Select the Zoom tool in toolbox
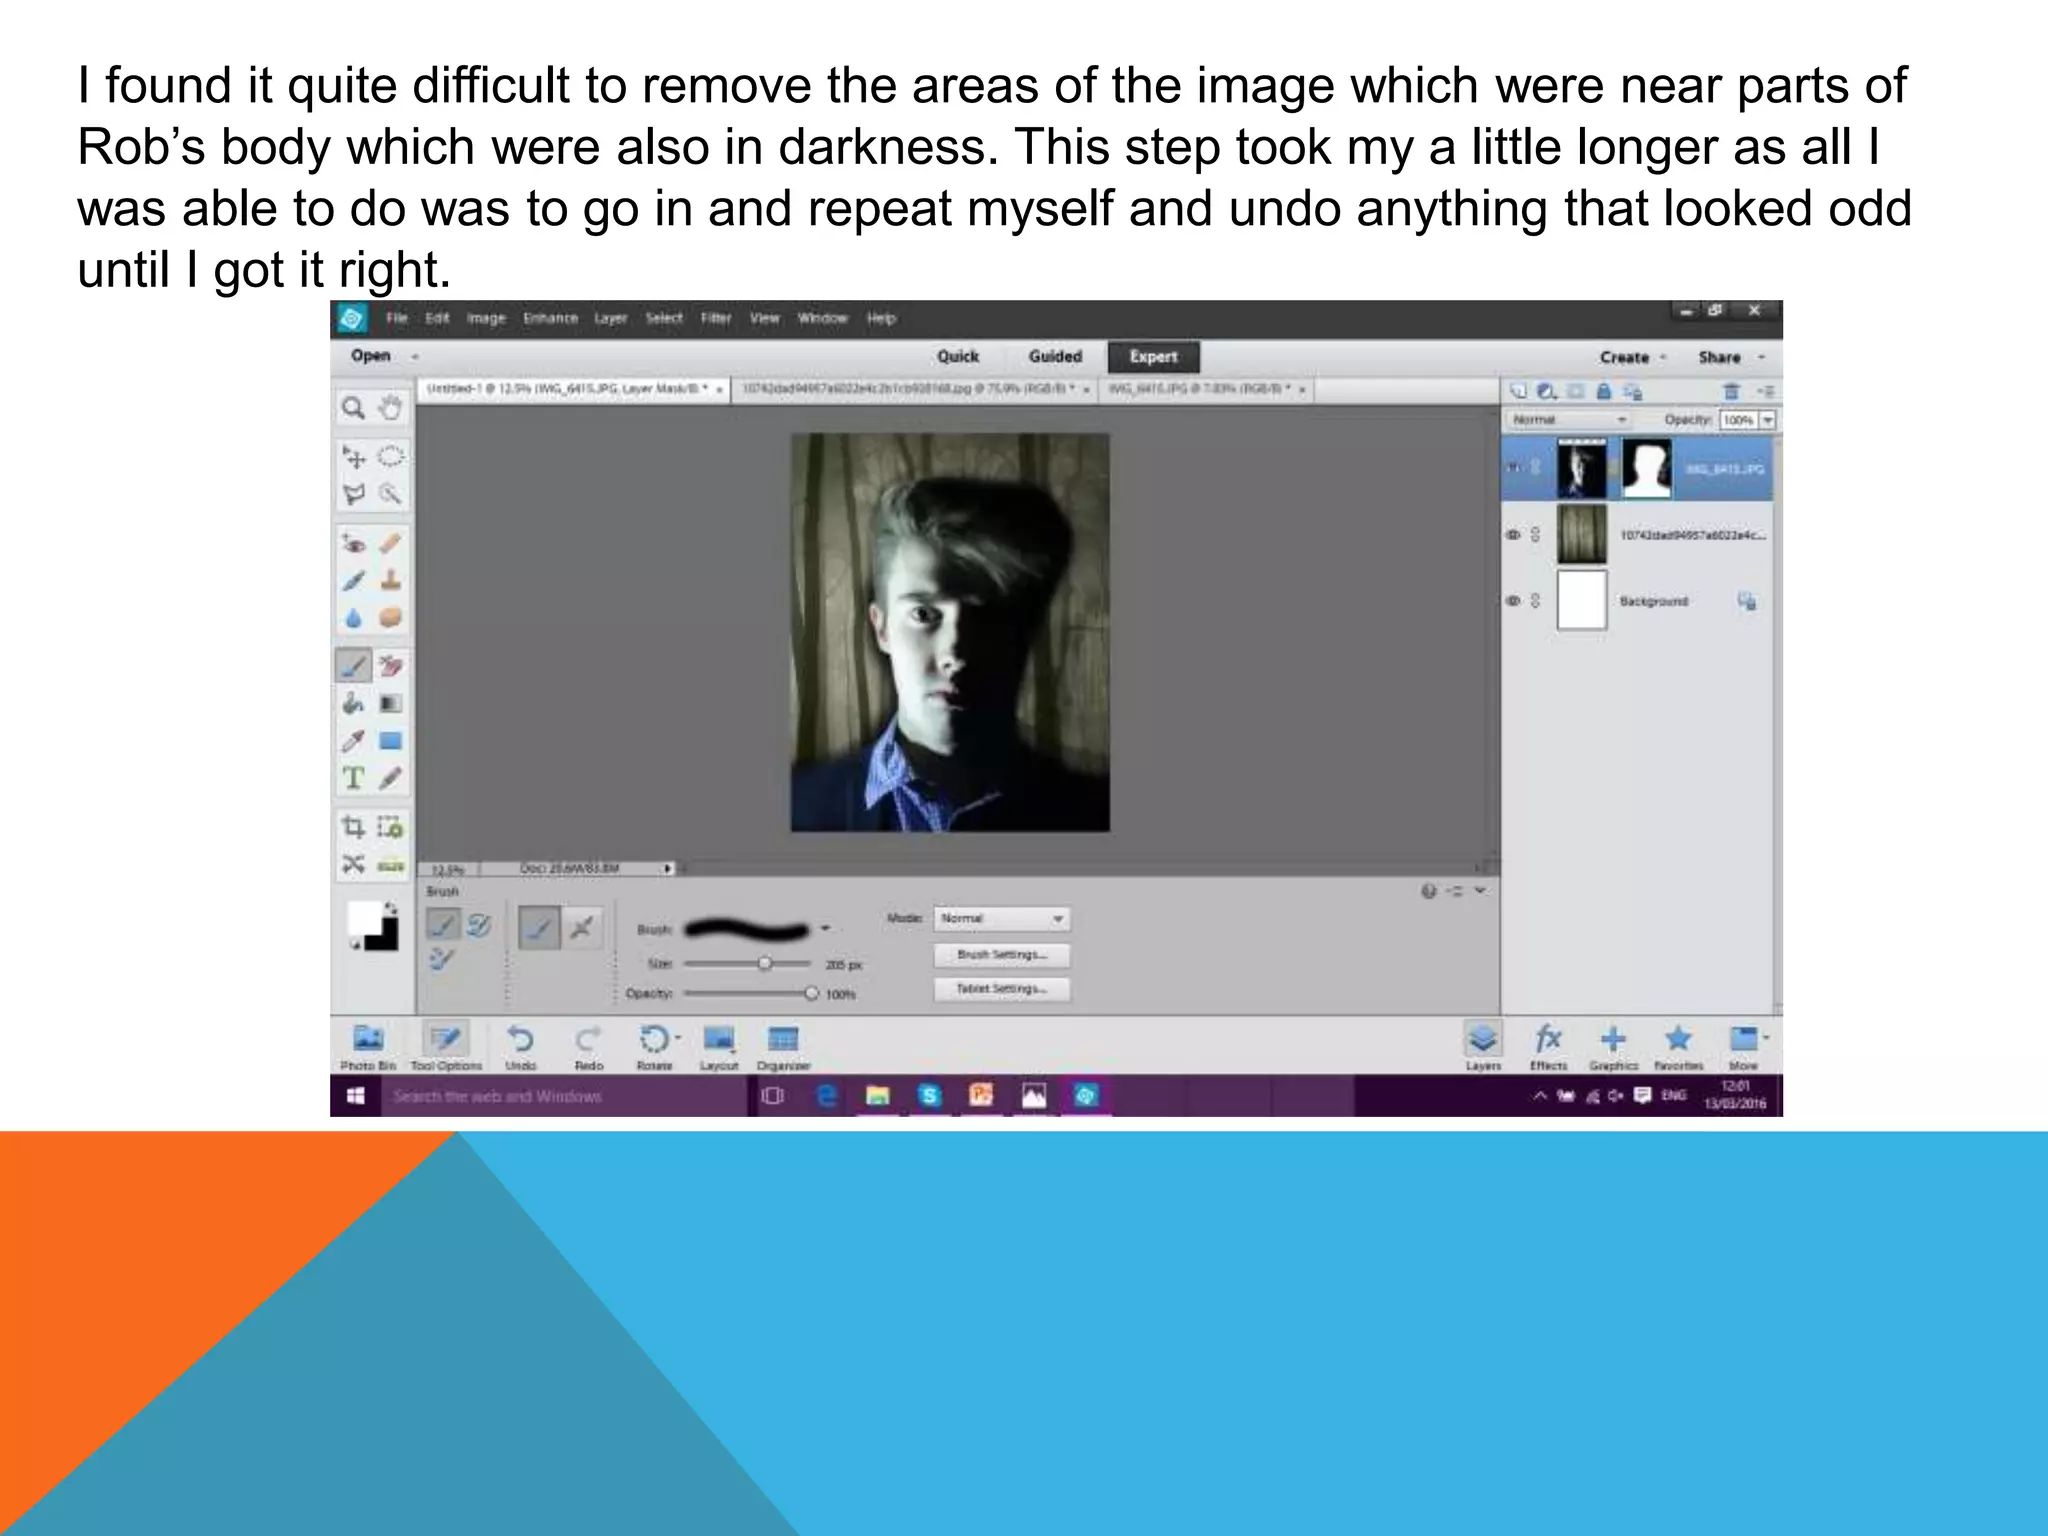Image resolution: width=2048 pixels, height=1536 pixels. (x=353, y=408)
